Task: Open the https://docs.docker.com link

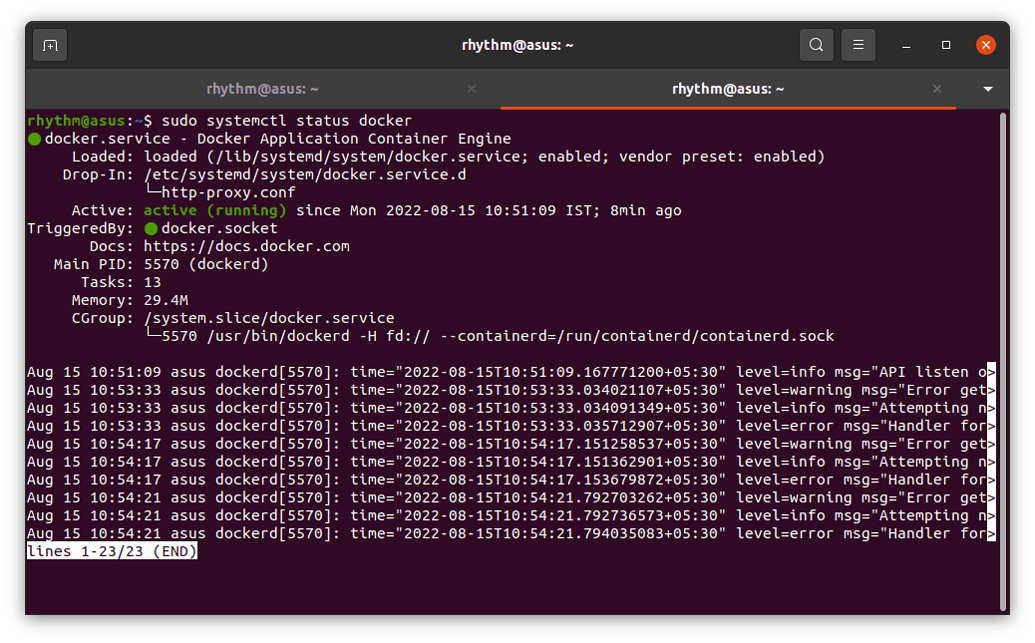Action: [x=246, y=246]
